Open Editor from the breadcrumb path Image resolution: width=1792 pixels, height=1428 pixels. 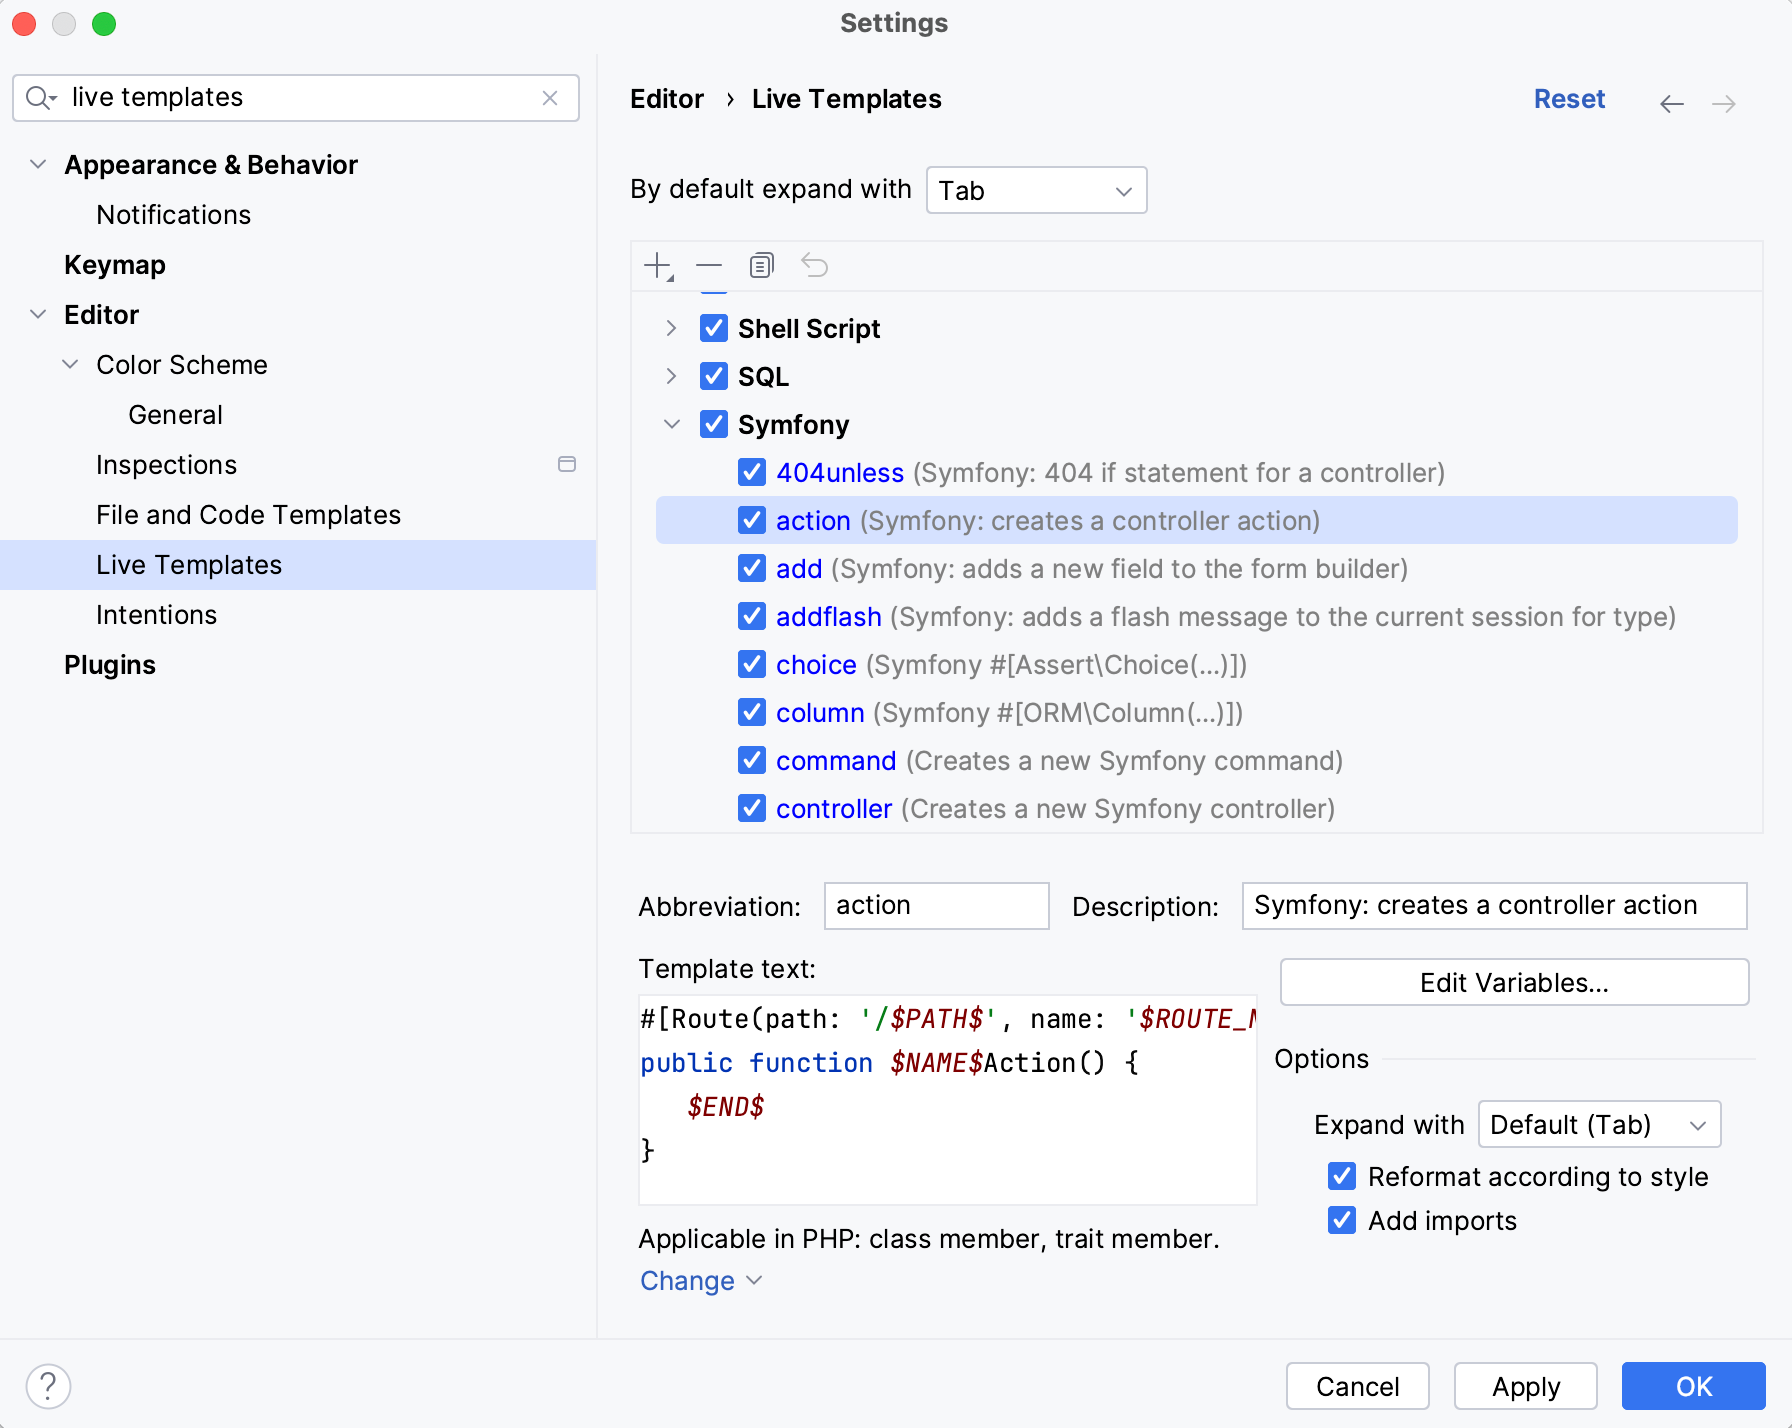(x=666, y=98)
